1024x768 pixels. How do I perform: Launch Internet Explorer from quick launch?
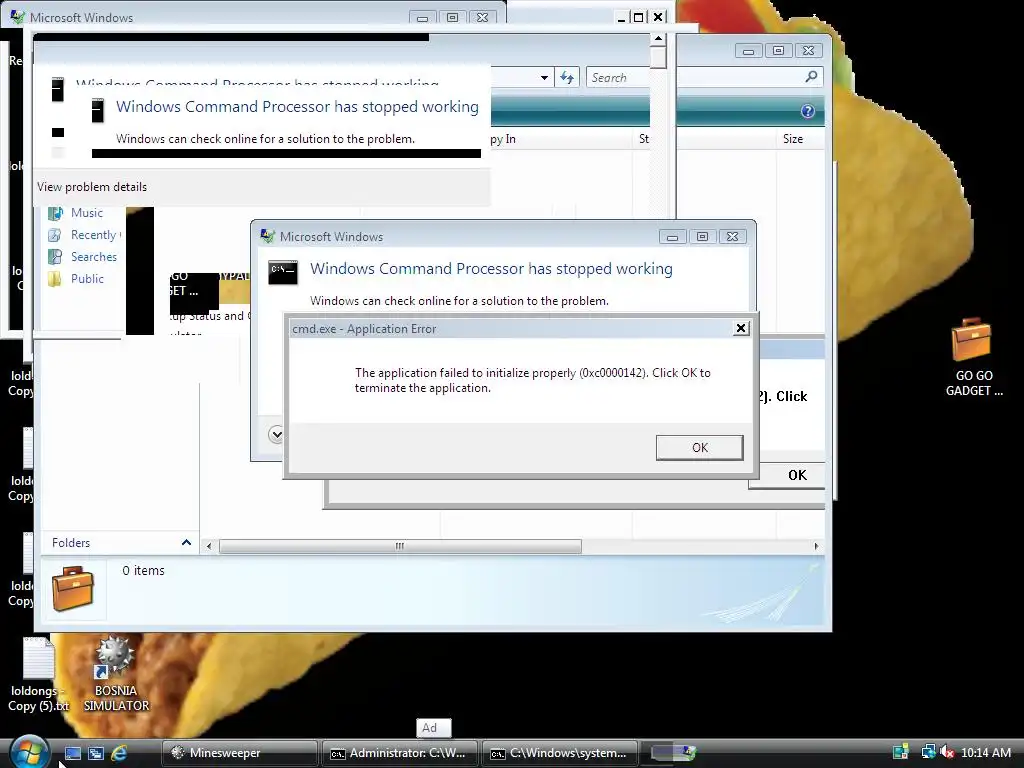click(x=119, y=753)
